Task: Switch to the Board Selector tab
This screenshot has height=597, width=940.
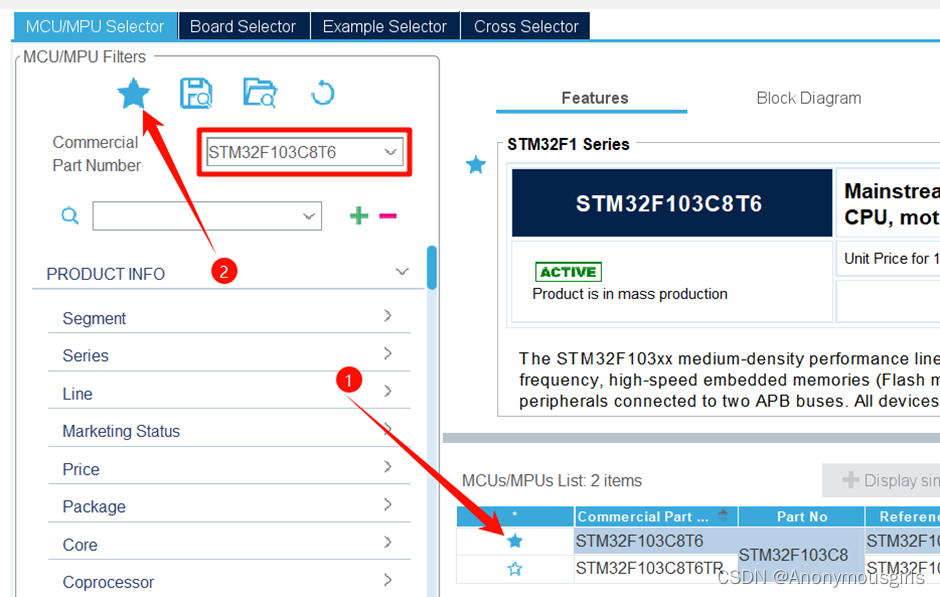Action: [243, 26]
